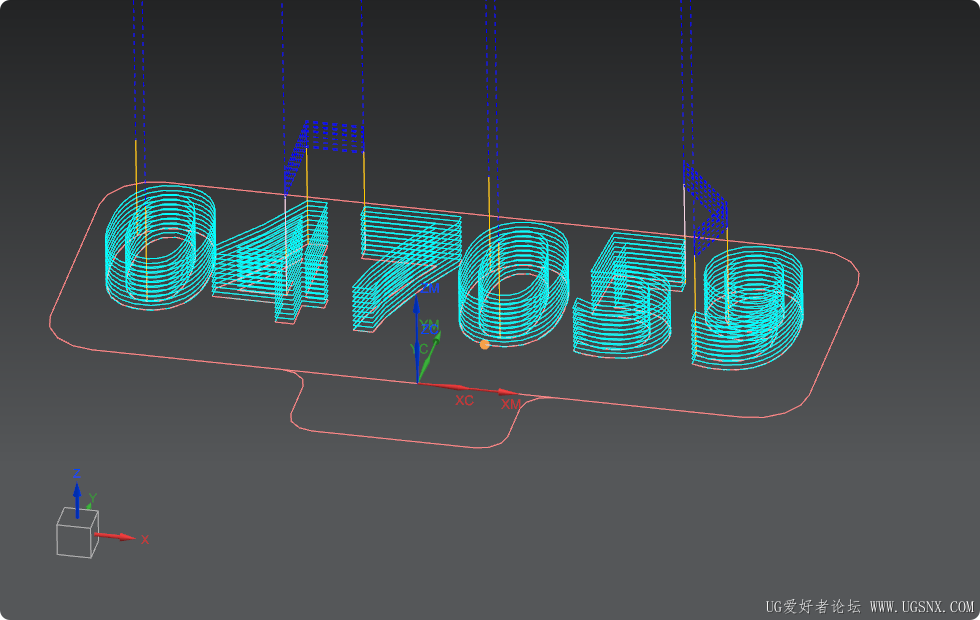Click the ZM axis label

pos(430,288)
